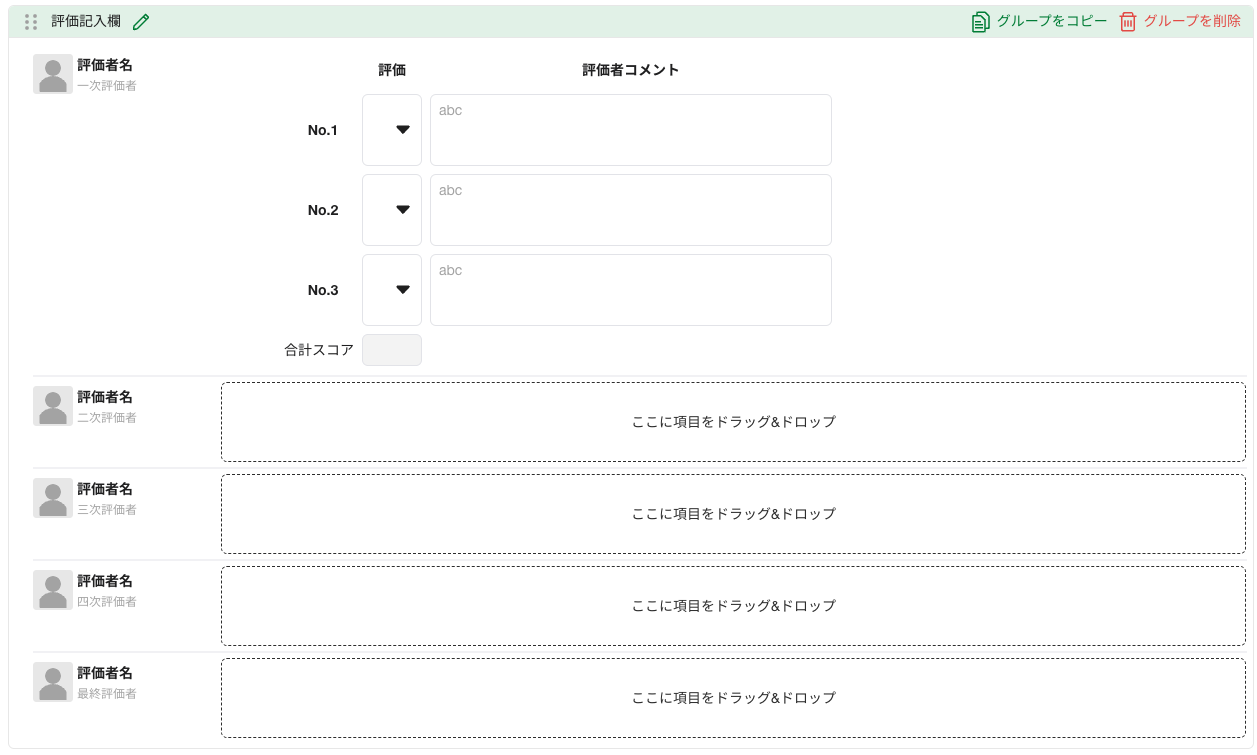
Task: Click the No.2 評価者コメント text box
Action: [630, 209]
